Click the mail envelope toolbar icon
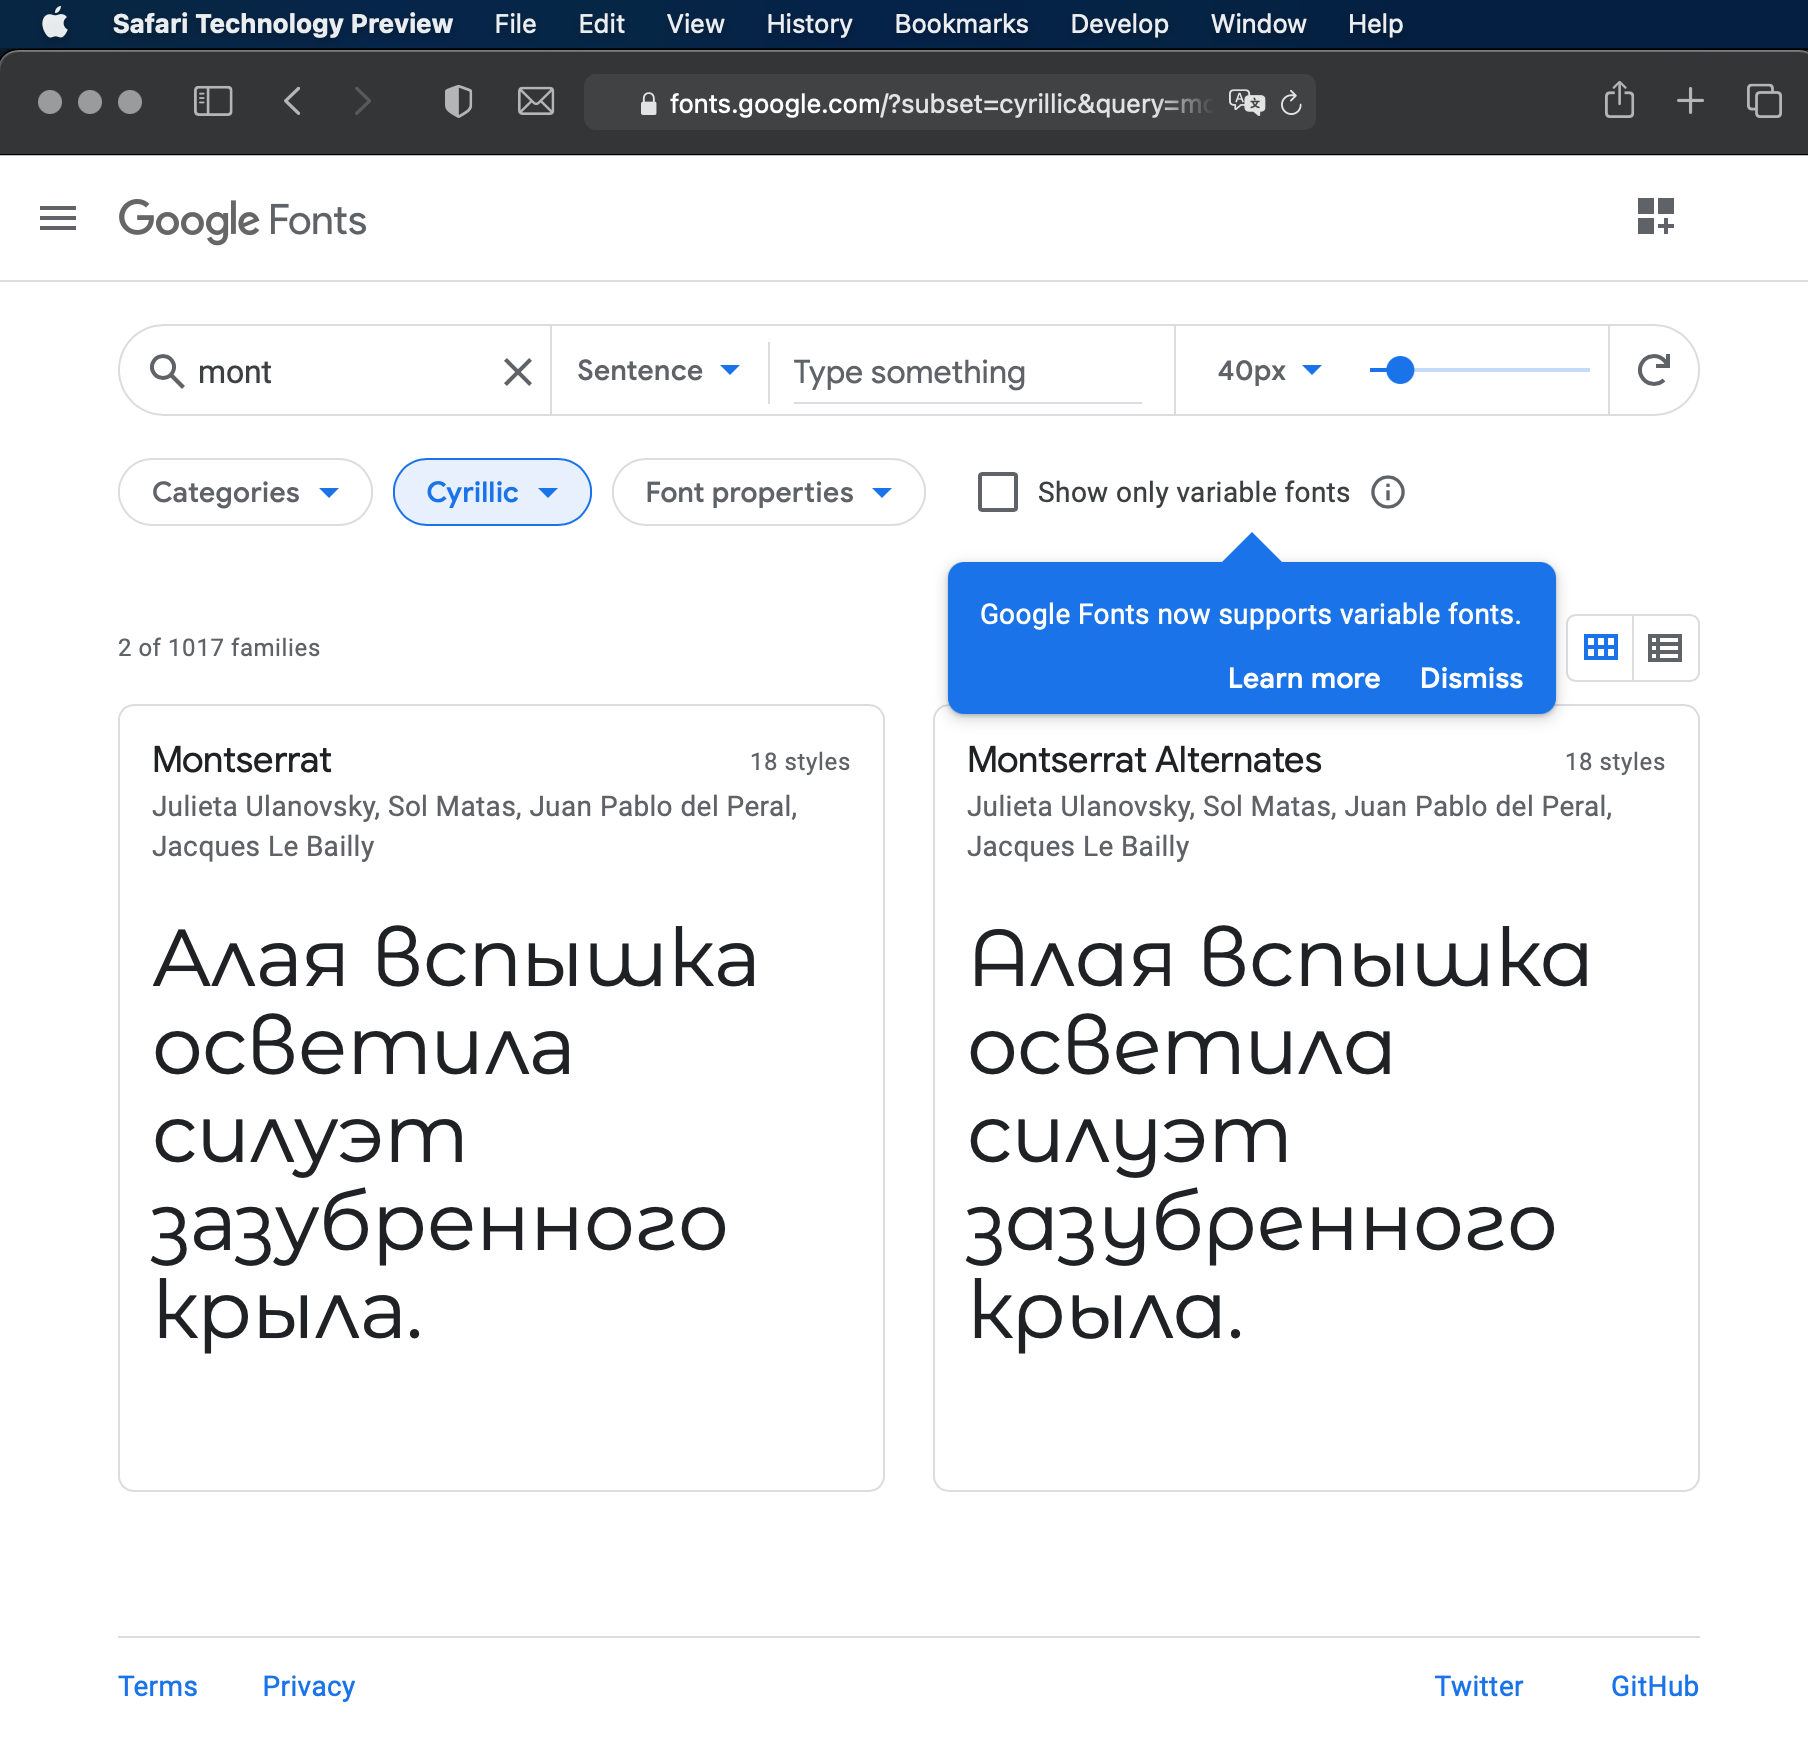The height and width of the screenshot is (1742, 1808). [536, 101]
